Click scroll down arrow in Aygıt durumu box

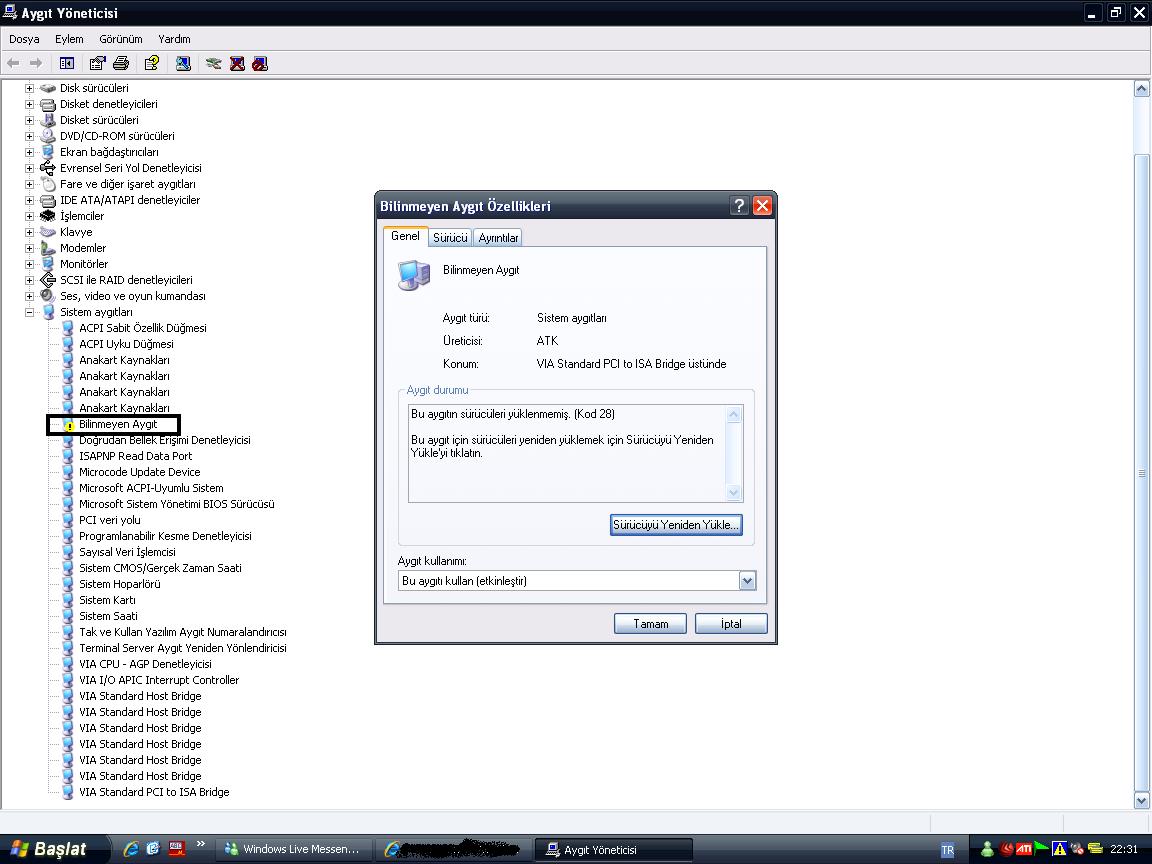click(x=733, y=492)
